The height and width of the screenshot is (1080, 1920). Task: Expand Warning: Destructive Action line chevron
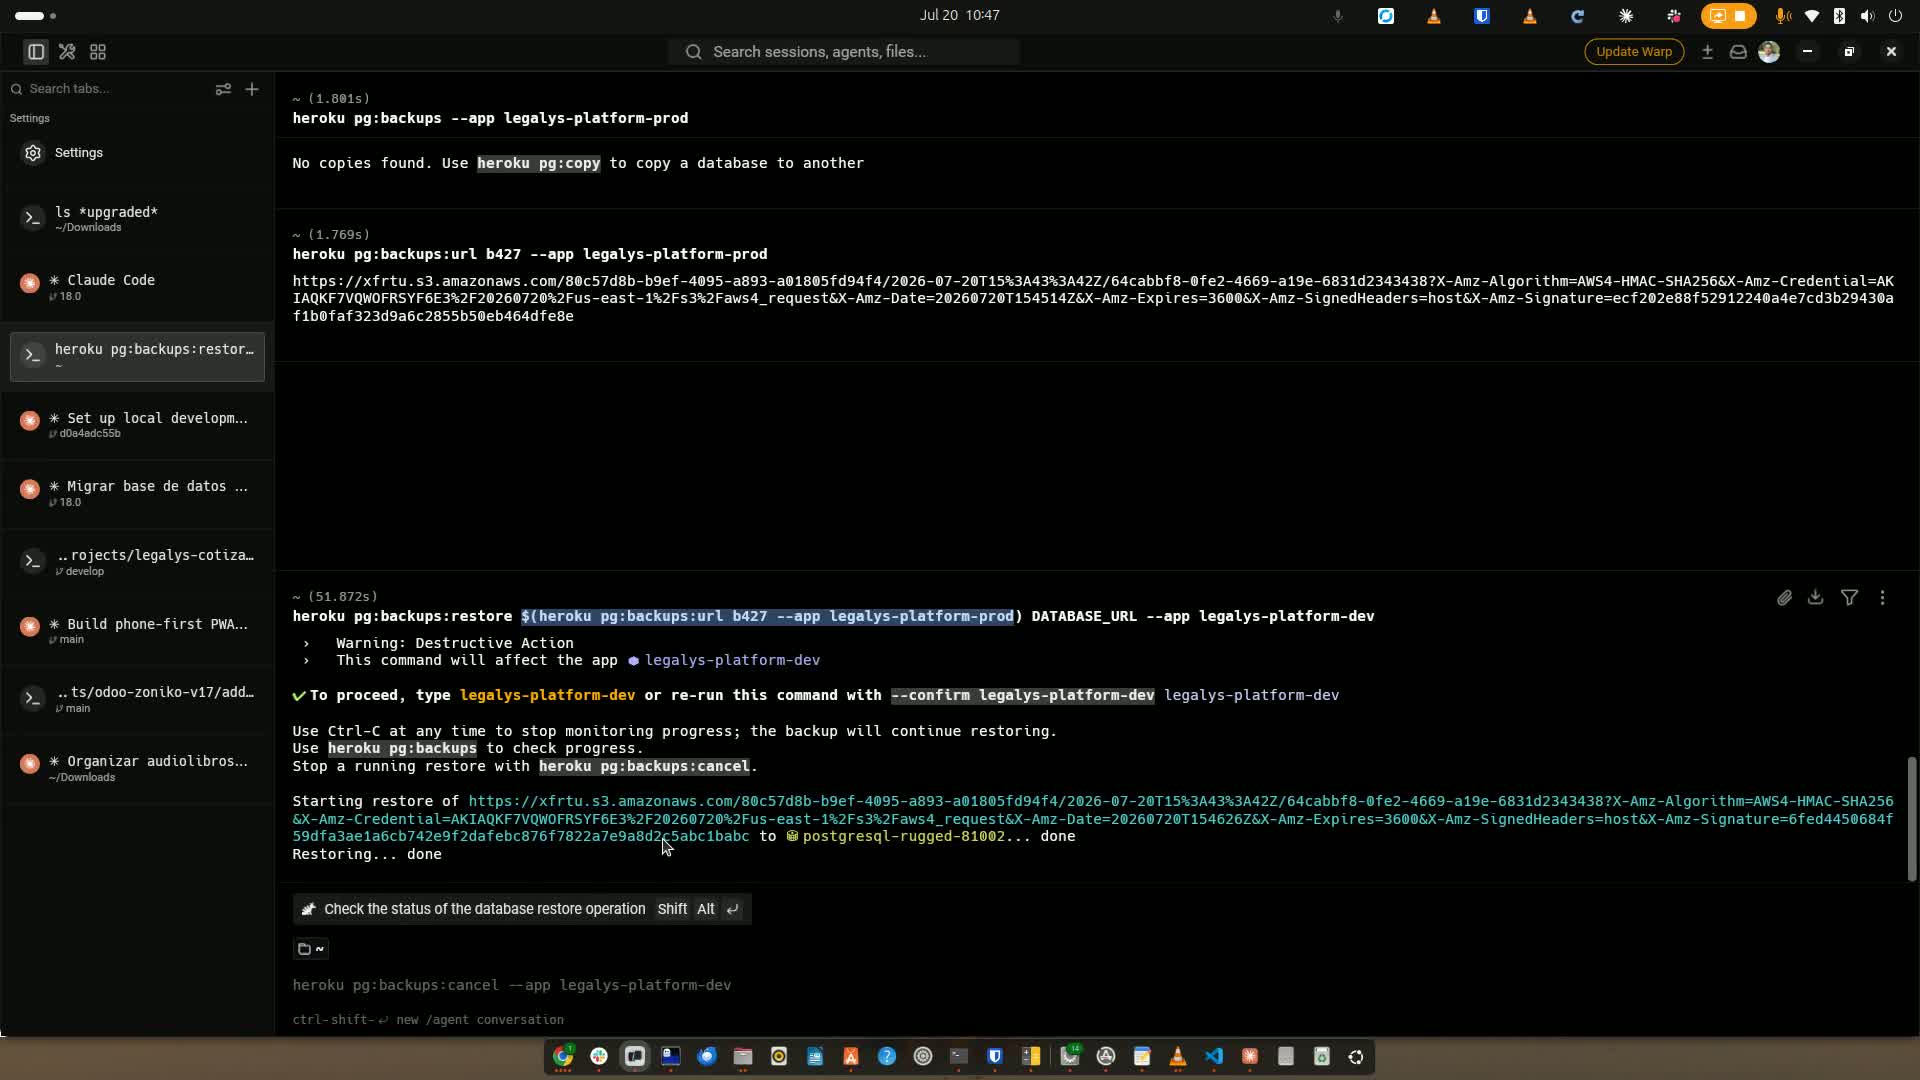(306, 643)
